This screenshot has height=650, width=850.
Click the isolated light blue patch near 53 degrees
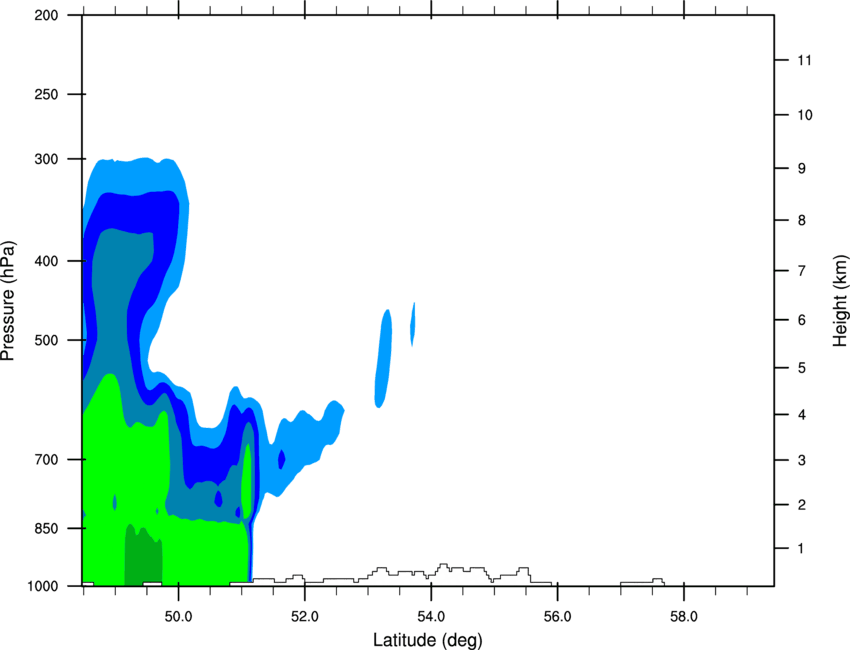(383, 358)
